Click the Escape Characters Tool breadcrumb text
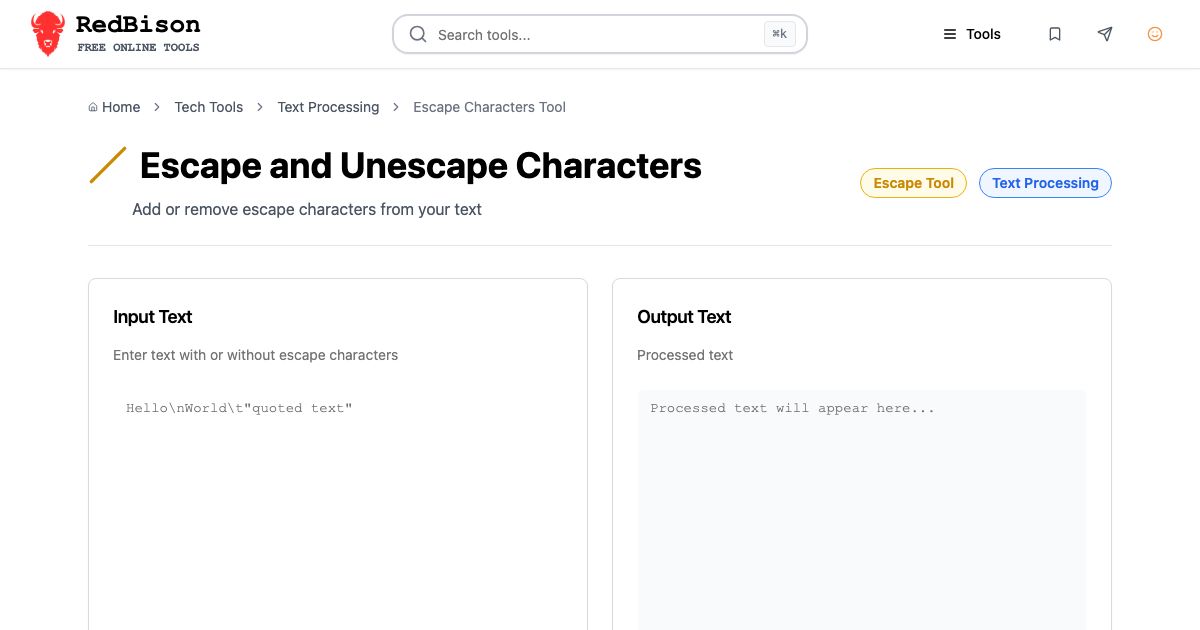 [x=489, y=107]
